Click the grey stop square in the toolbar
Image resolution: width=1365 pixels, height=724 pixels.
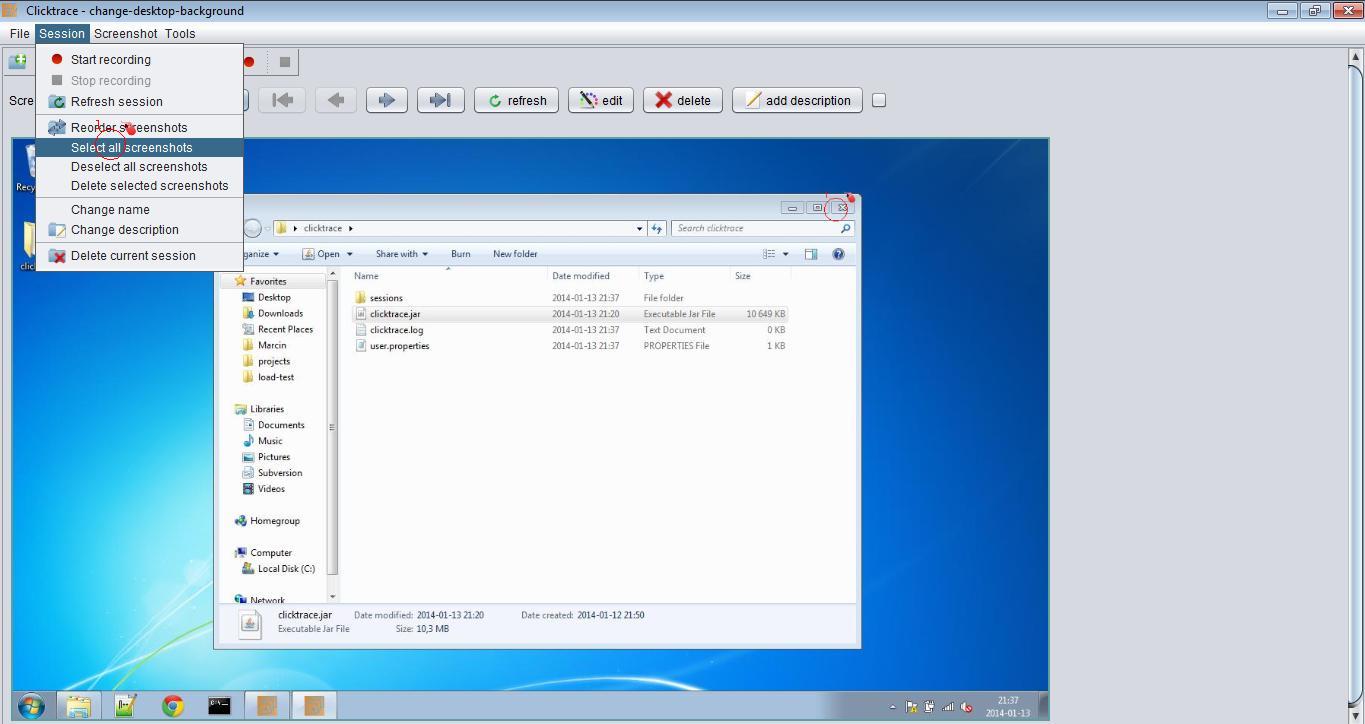tap(284, 62)
